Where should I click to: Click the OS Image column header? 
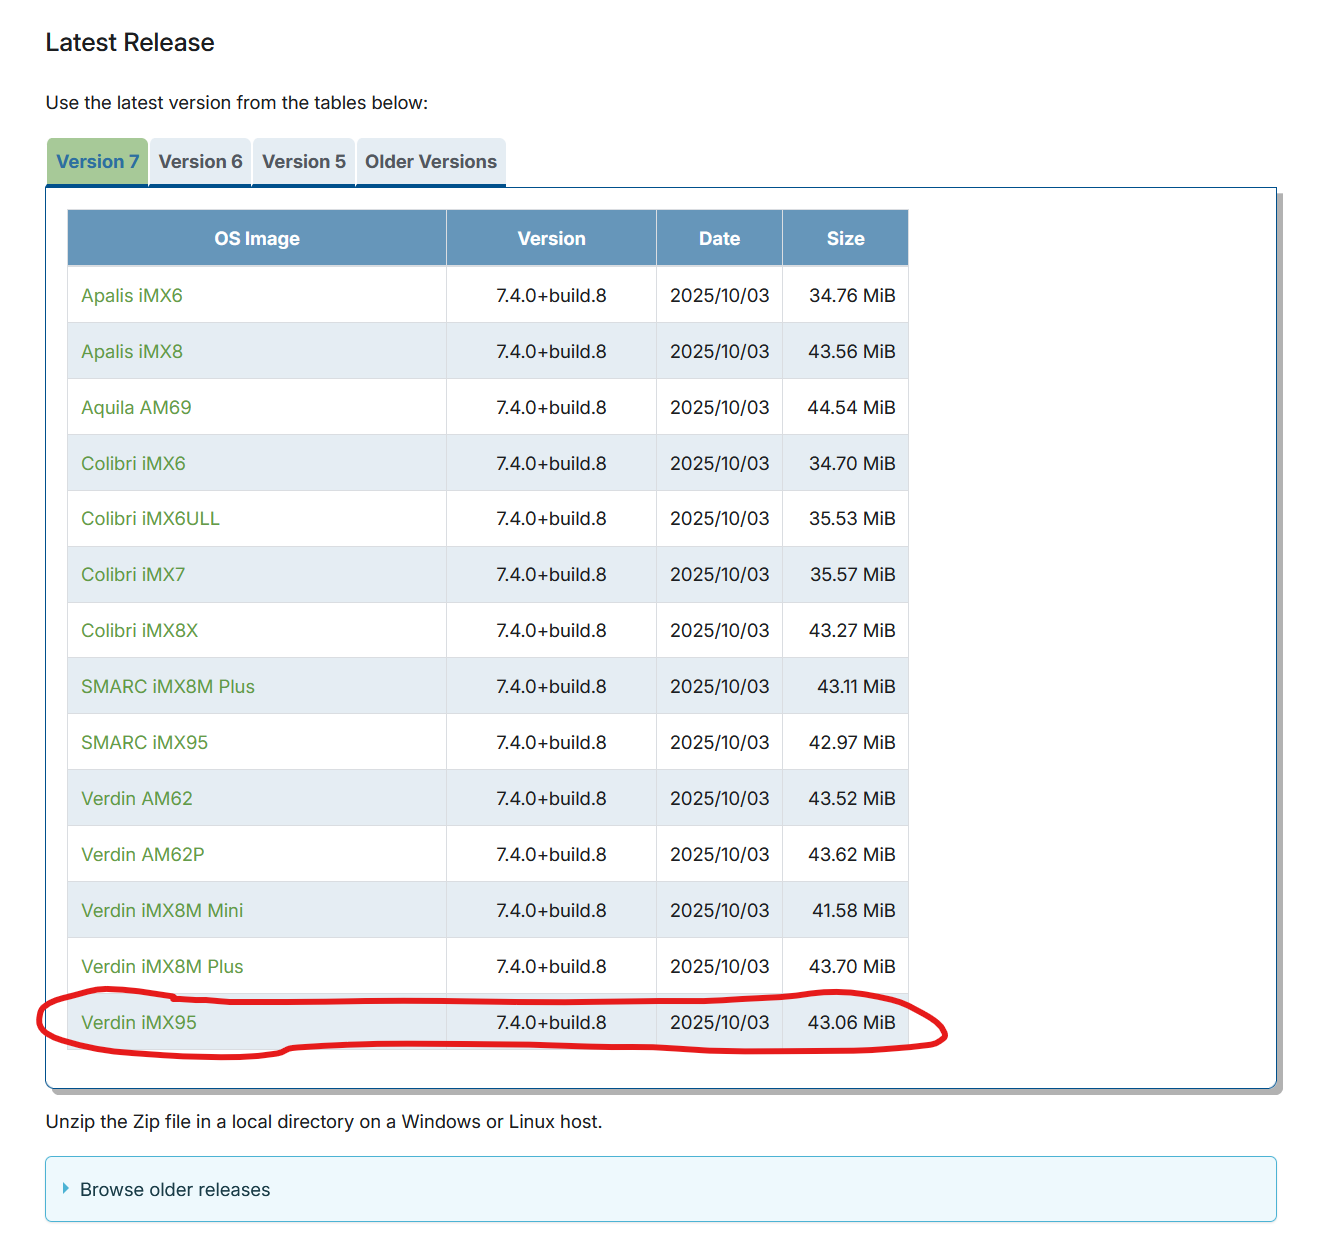coord(257,238)
